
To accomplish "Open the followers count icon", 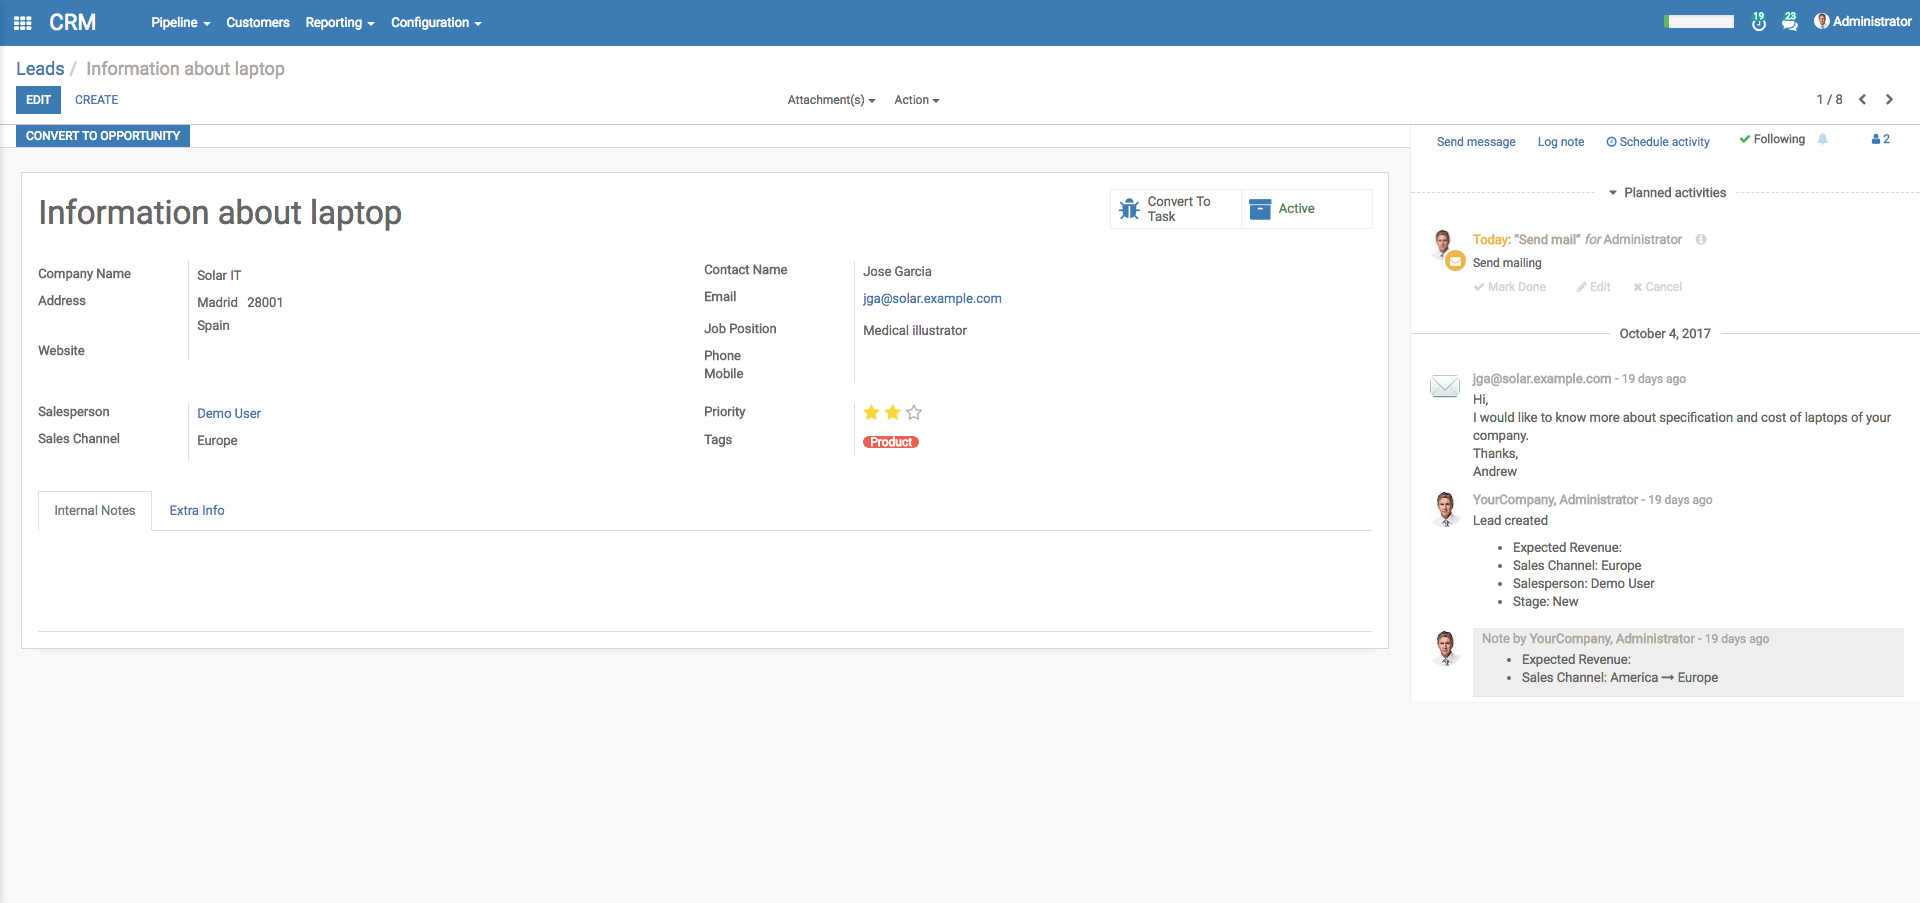I will 1880,140.
